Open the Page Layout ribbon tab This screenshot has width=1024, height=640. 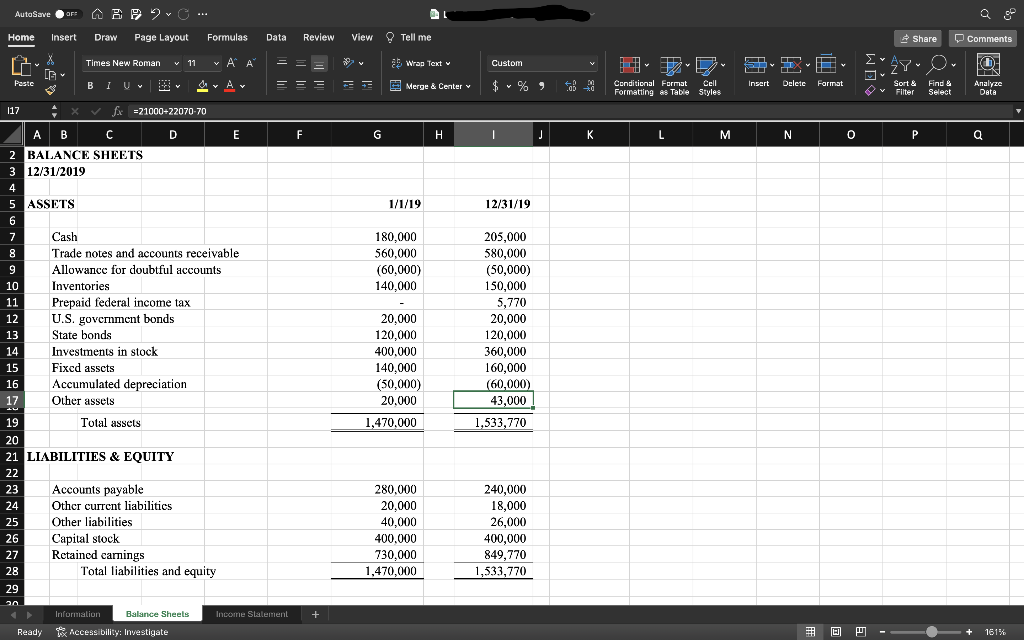tap(161, 37)
